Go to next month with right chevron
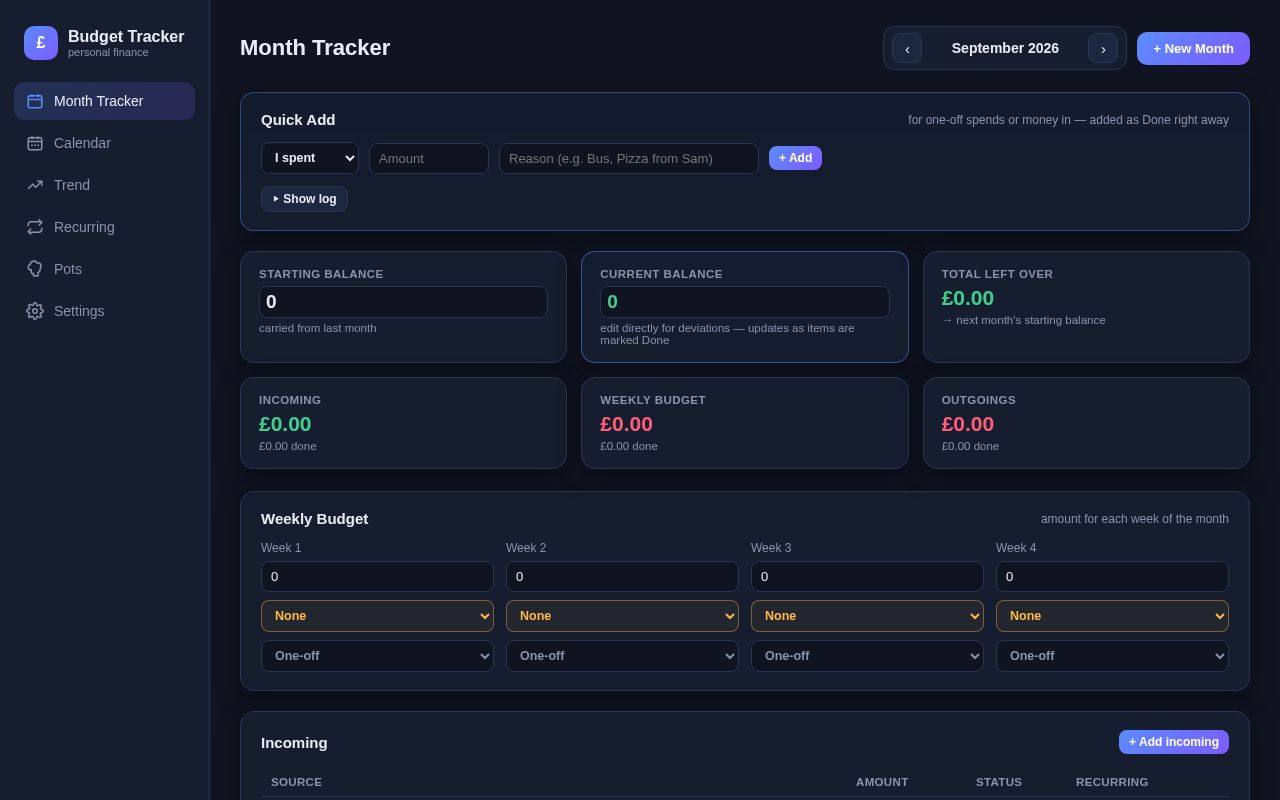Screen dimensions: 1280x800 1103,48
